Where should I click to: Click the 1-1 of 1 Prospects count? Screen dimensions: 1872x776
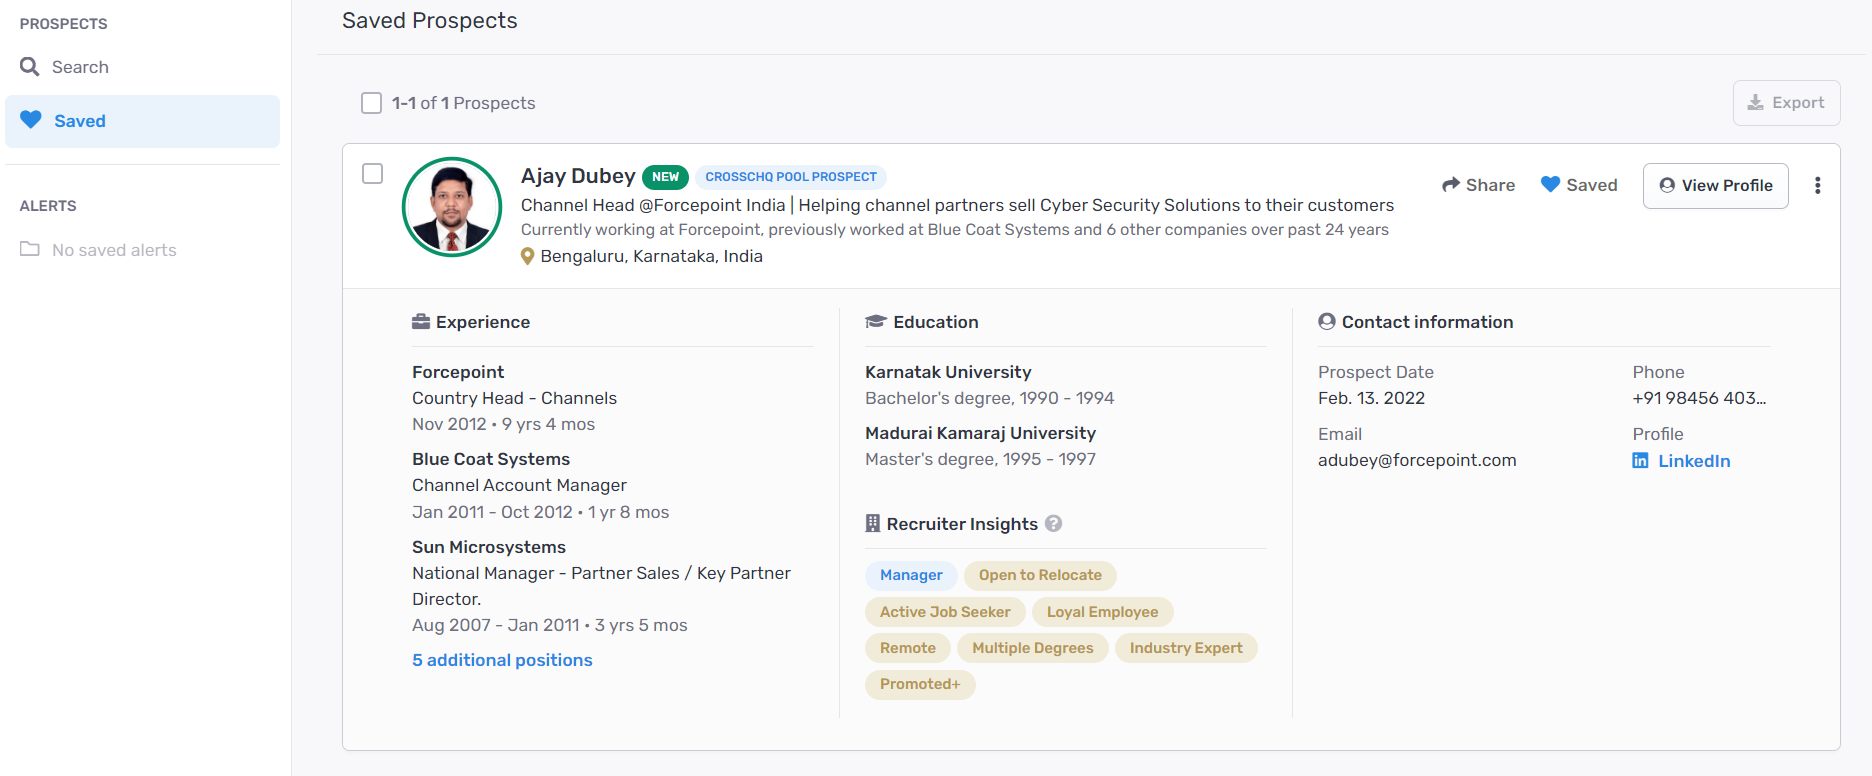pyautogui.click(x=463, y=103)
